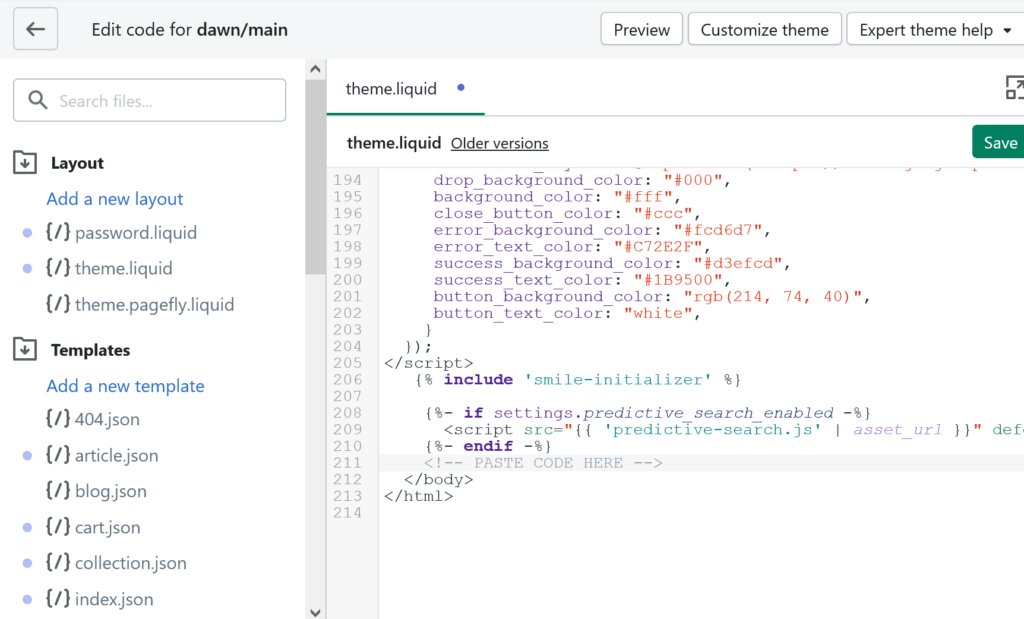The image size is (1024, 619).
Task: Click the Add a new layout link
Action: [114, 198]
